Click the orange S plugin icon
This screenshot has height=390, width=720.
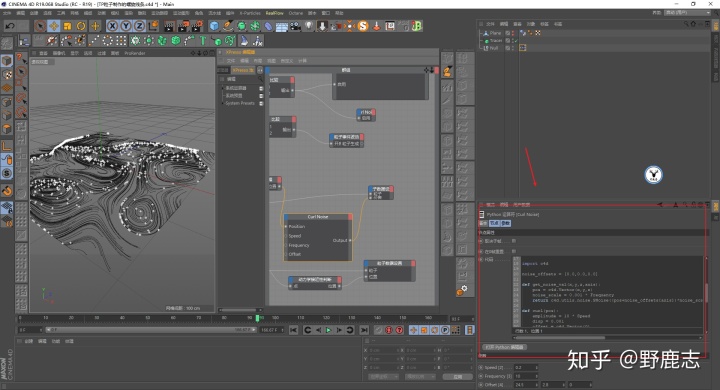[363, 26]
